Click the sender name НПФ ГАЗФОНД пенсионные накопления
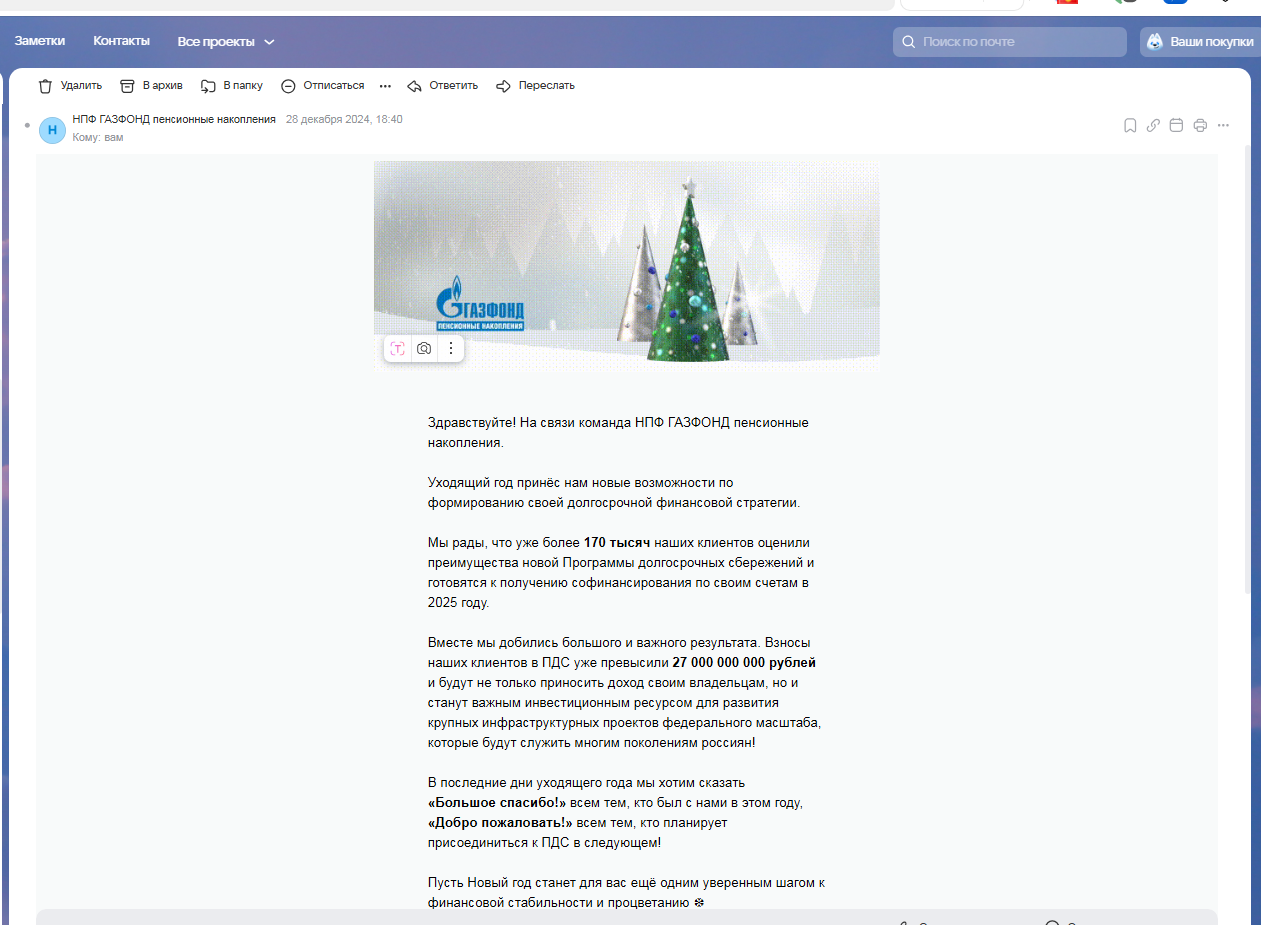Viewport: 1261px width, 925px height. click(174, 119)
